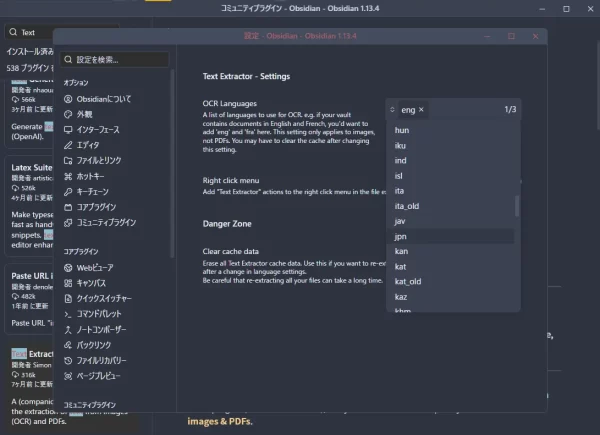600x435 pixels.
Task: Click the 設定を検索 settings search field
Action: (114, 59)
